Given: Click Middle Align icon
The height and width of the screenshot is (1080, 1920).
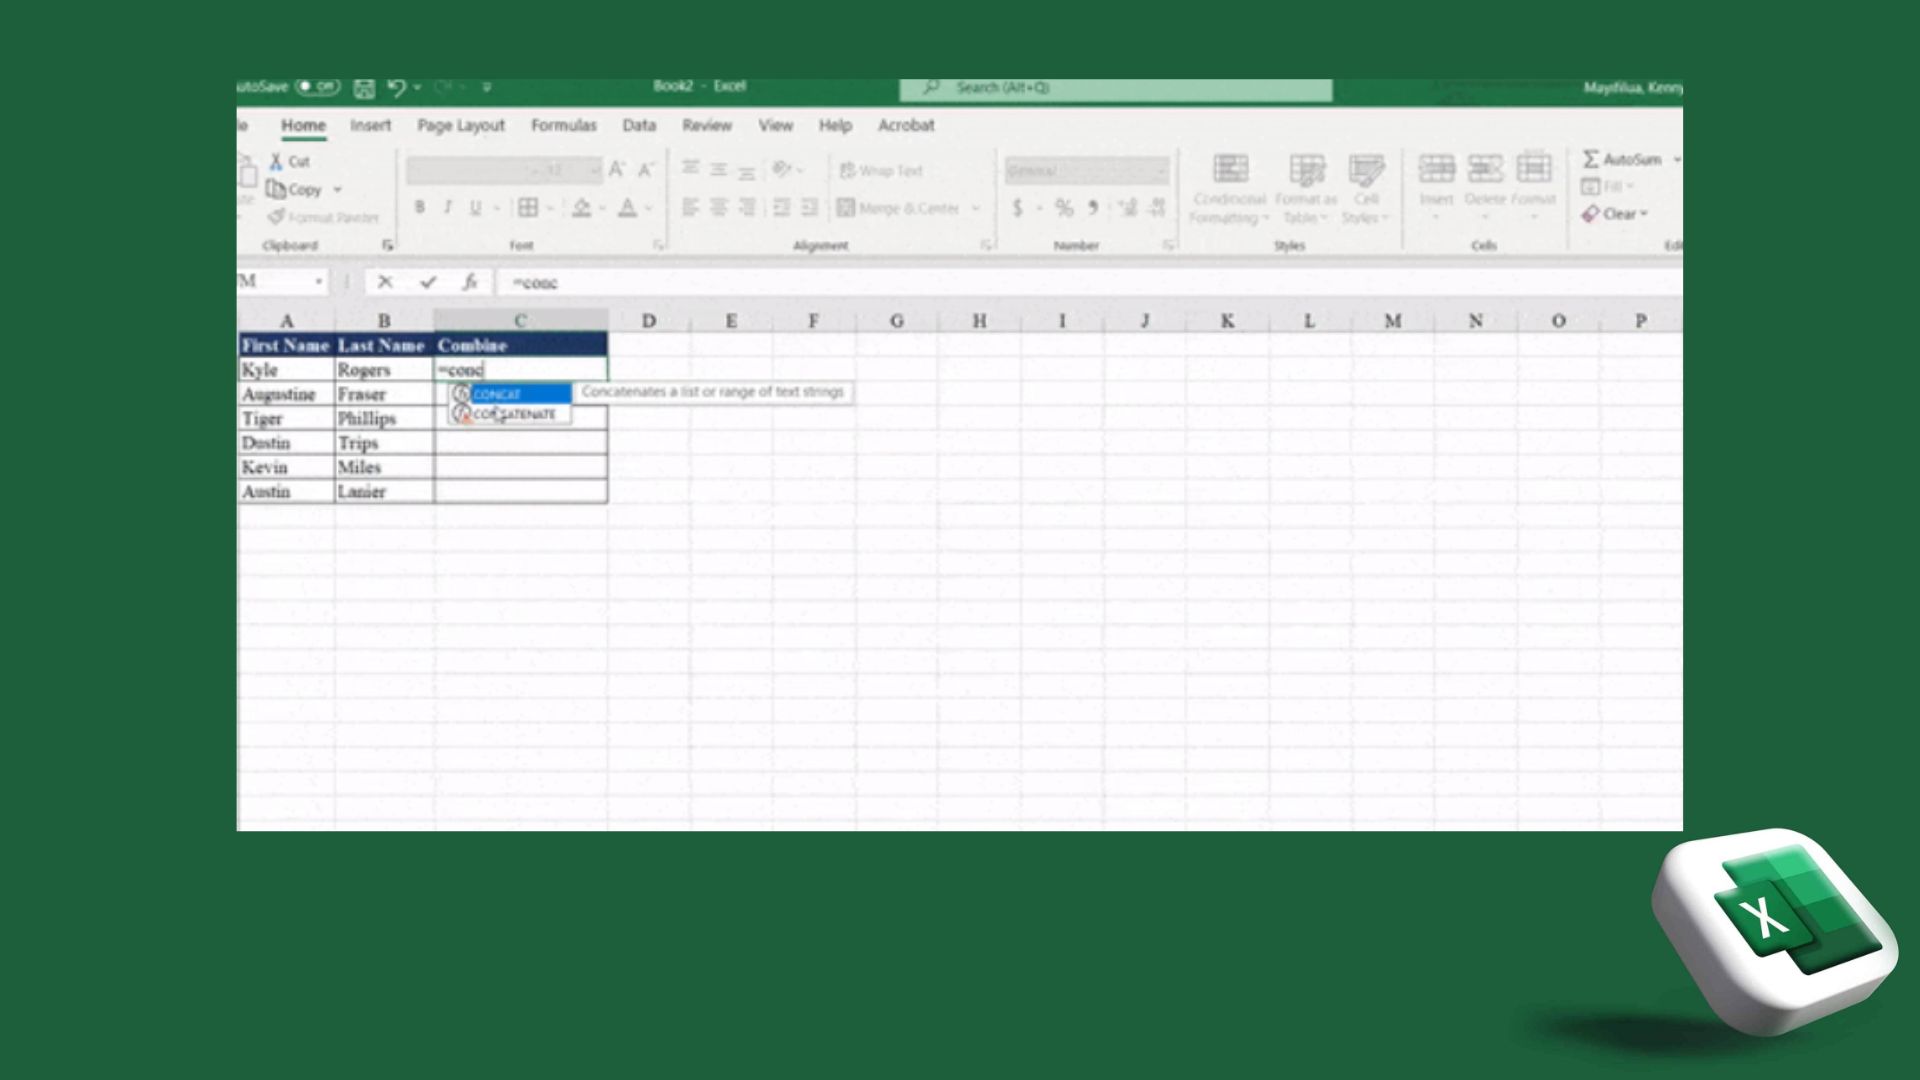Looking at the screenshot, I should [x=718, y=169].
